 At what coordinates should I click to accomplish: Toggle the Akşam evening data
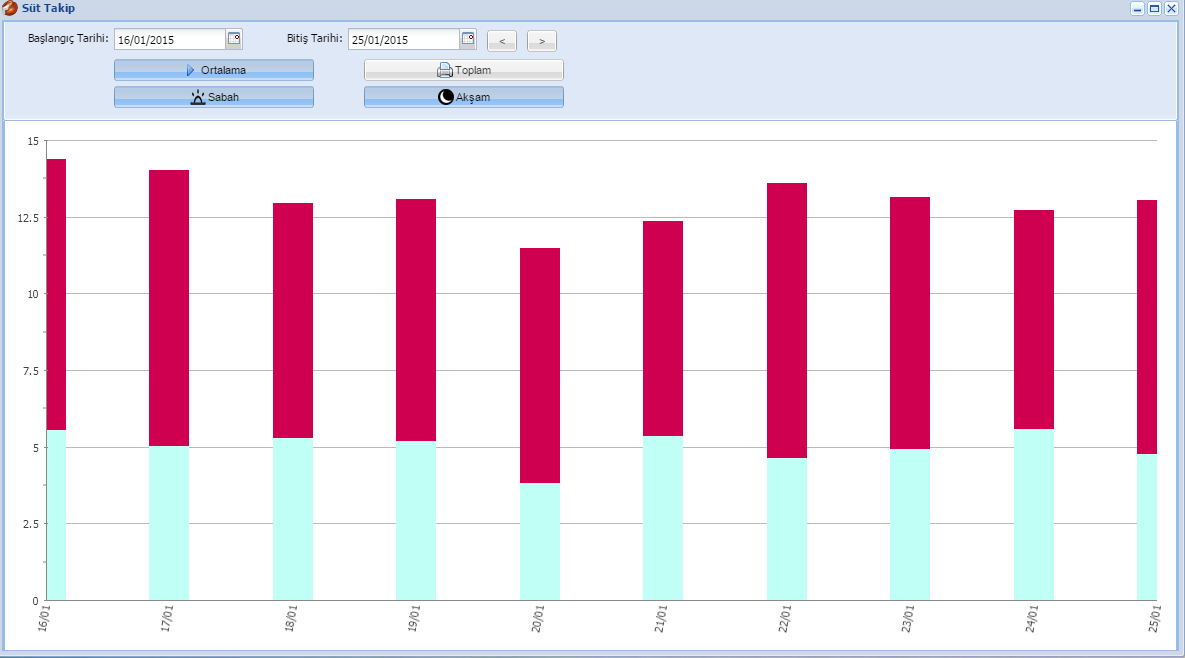point(464,97)
